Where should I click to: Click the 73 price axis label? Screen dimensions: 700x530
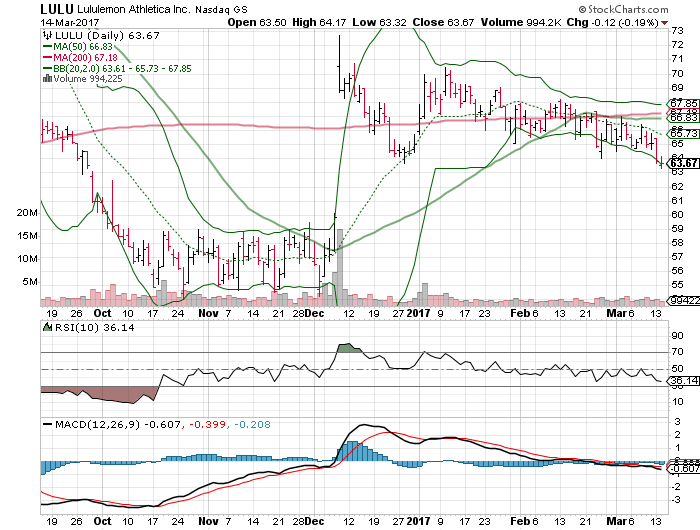point(678,30)
